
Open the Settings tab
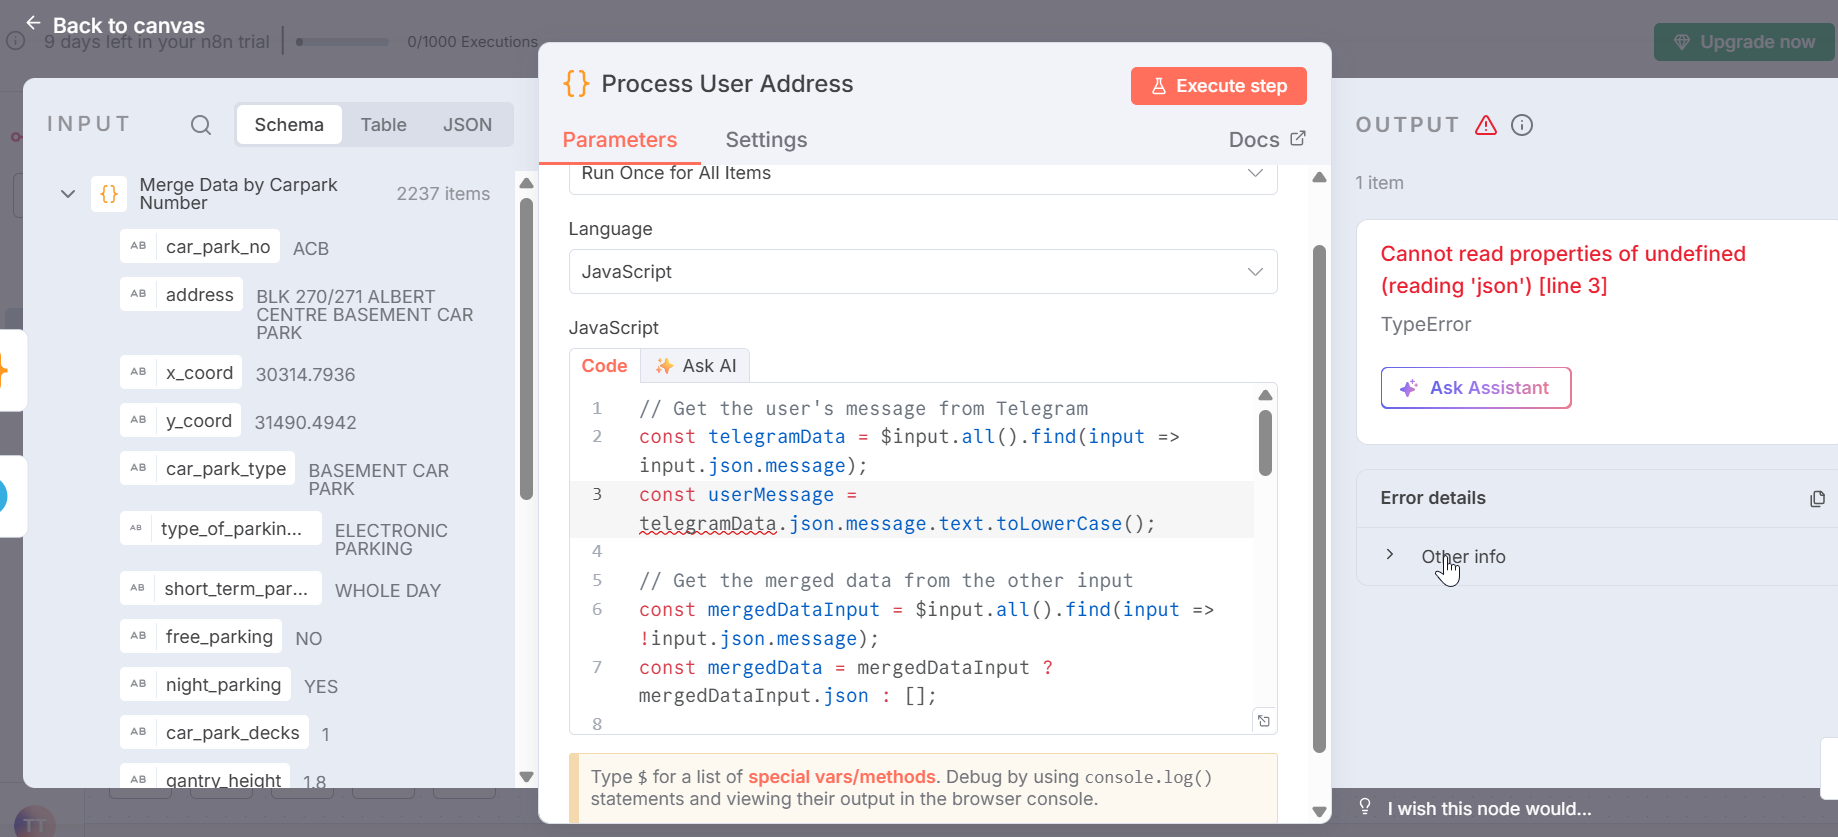(766, 140)
